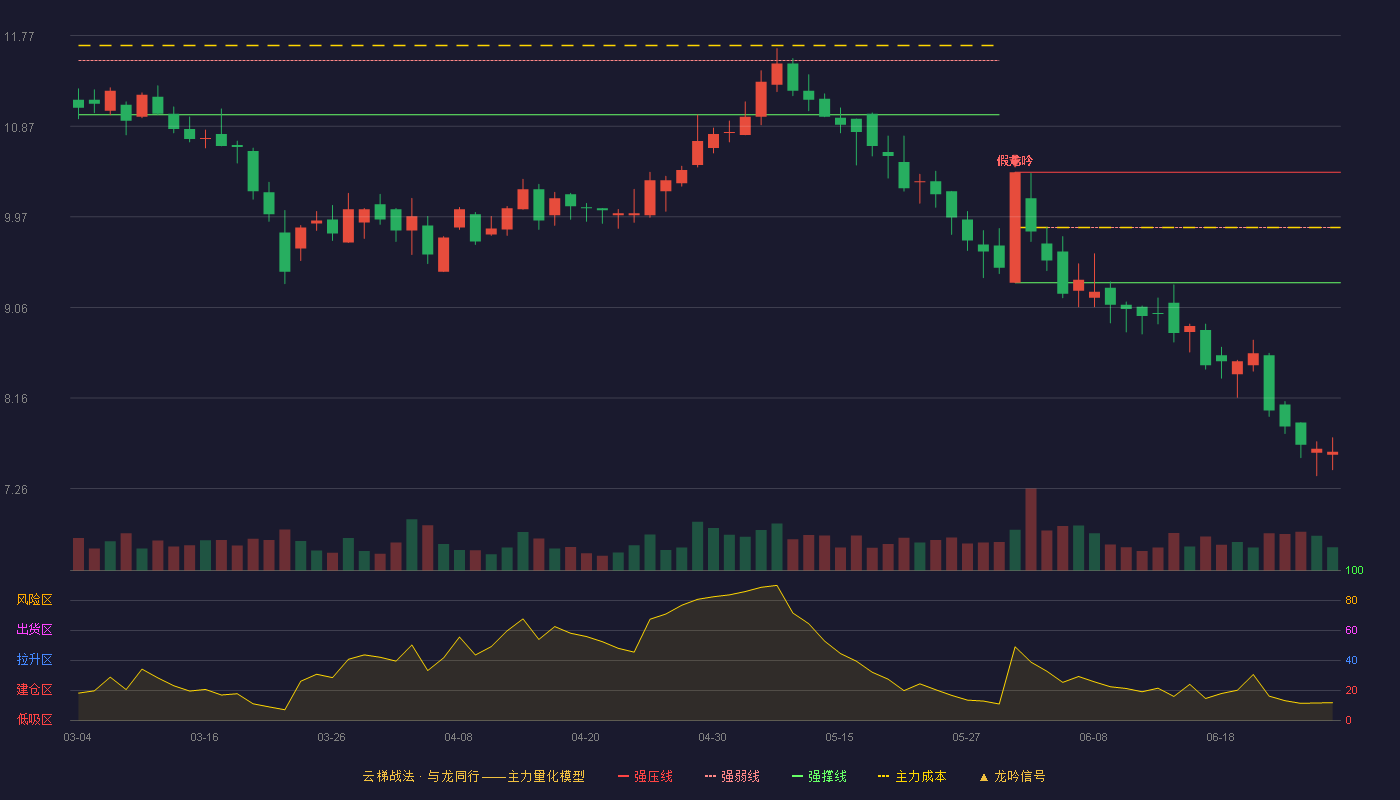This screenshot has height=800, width=1400.
Task: Click the 06-18 date label
Action: coord(1220,737)
